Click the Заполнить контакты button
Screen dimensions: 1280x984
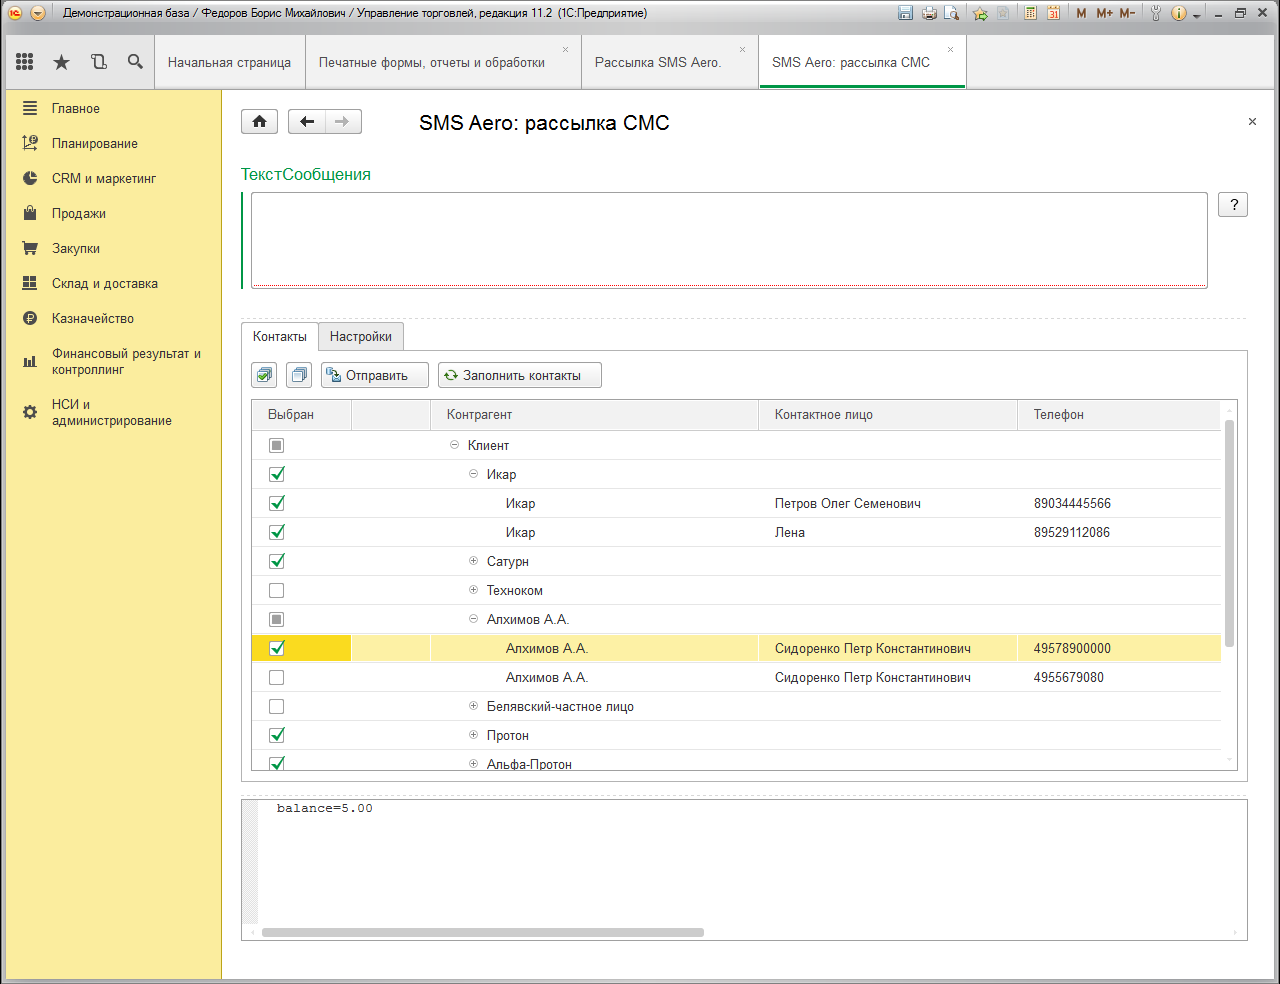520,375
